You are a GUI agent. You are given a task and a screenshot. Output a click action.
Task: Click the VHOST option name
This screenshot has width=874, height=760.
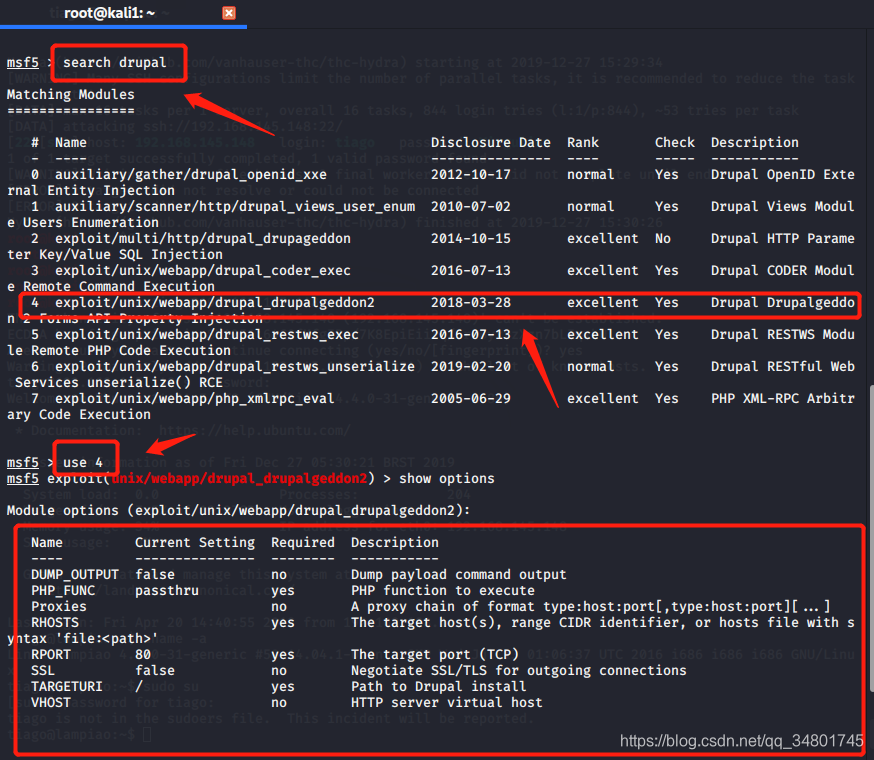[51, 703]
